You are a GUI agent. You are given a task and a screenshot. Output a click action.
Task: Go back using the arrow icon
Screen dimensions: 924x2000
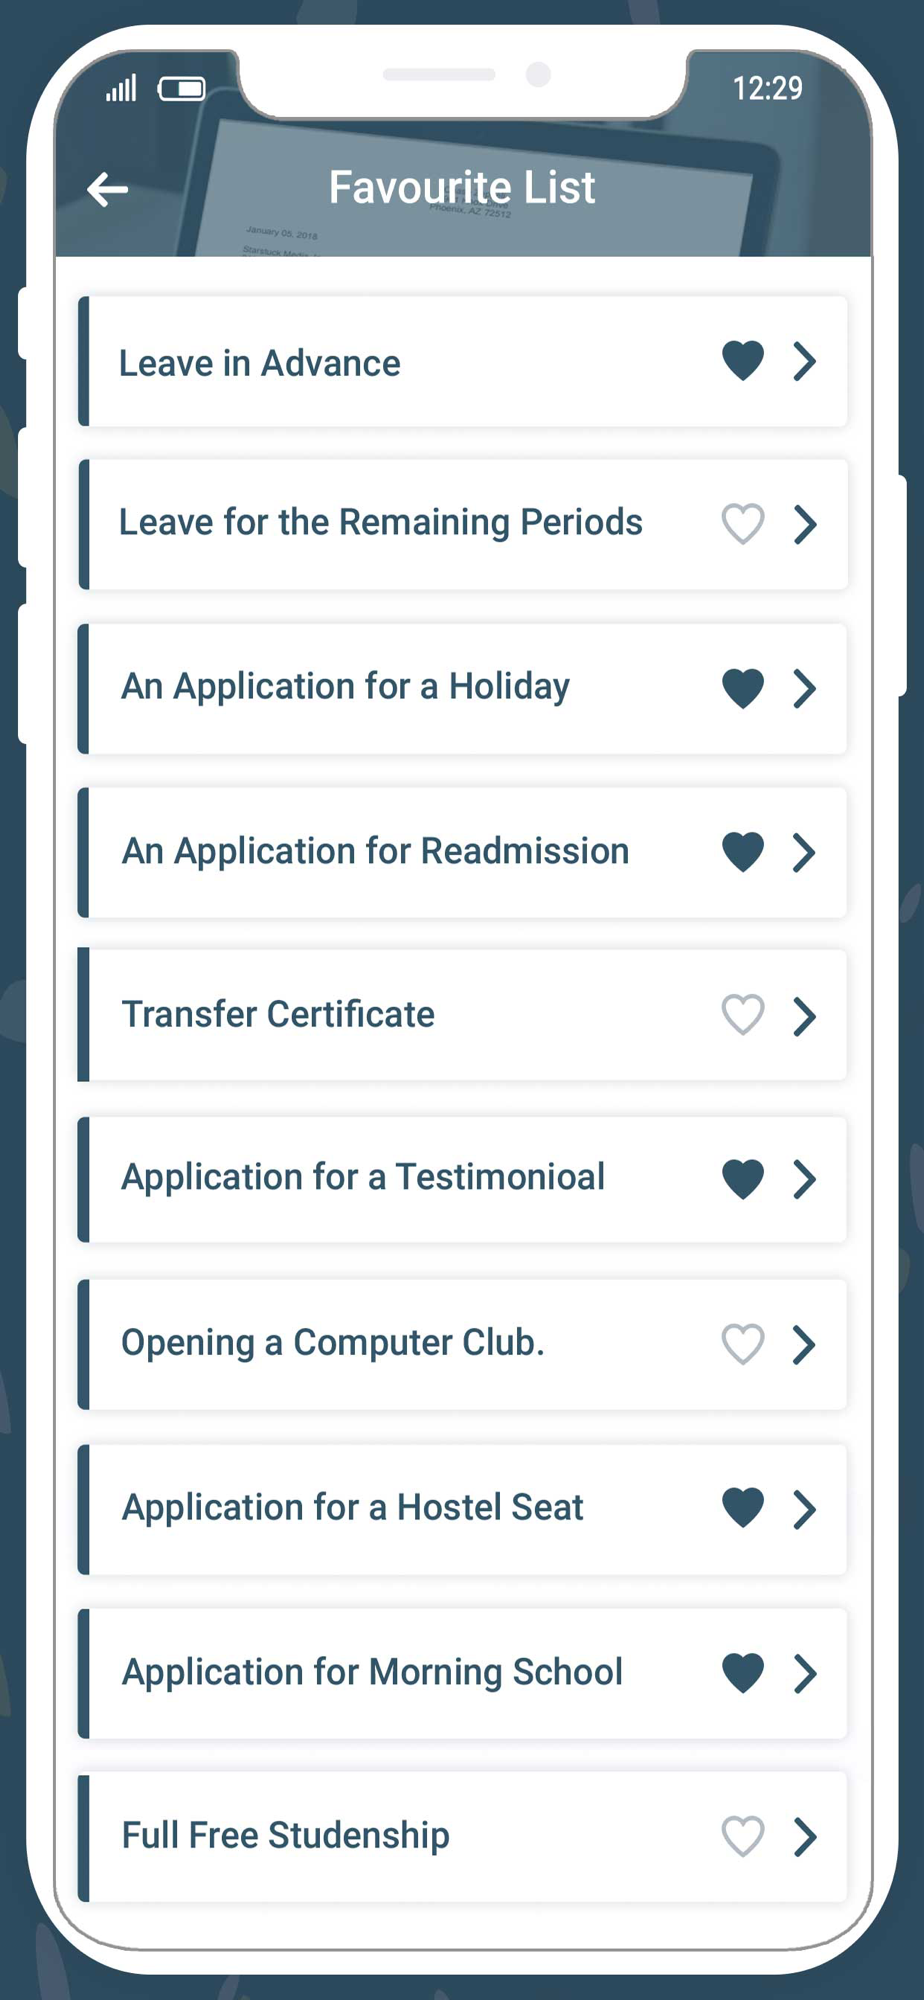pyautogui.click(x=108, y=188)
